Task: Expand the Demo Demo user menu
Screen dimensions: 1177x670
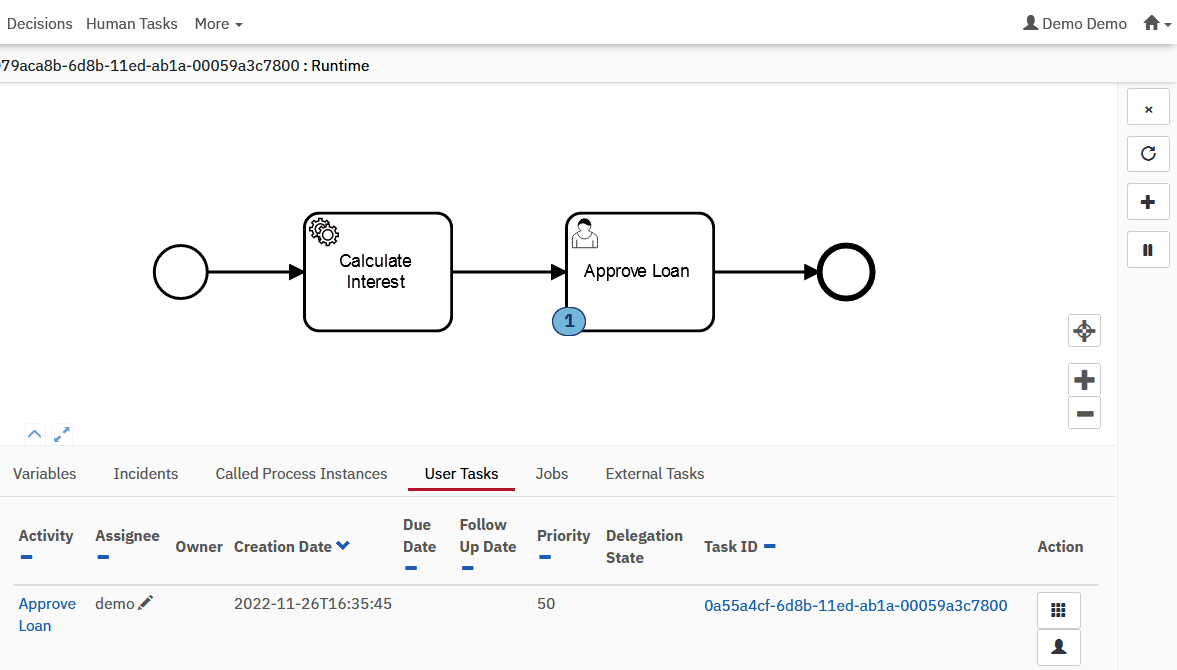Action: pyautogui.click(x=1075, y=24)
